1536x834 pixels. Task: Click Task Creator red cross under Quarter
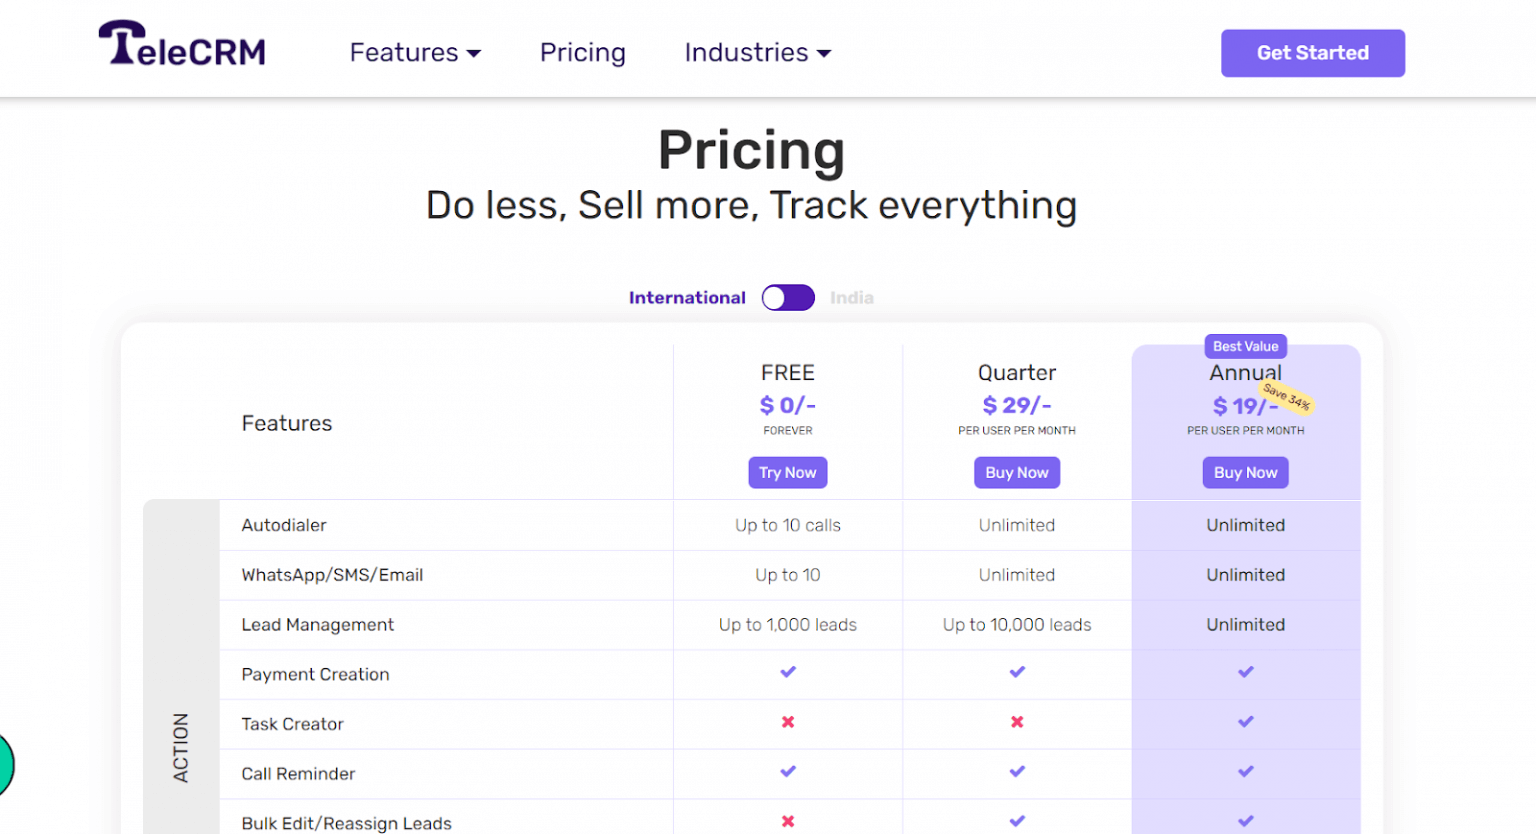point(1017,722)
